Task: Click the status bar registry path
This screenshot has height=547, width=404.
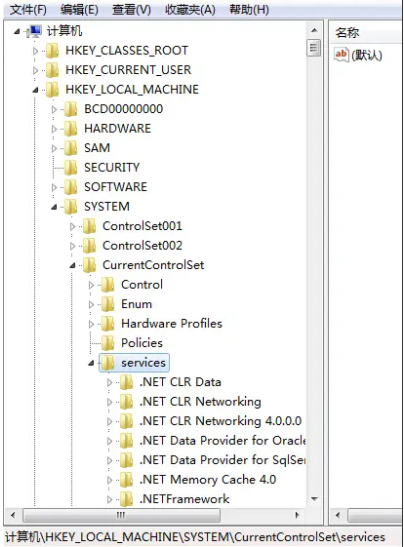Action: point(195,537)
